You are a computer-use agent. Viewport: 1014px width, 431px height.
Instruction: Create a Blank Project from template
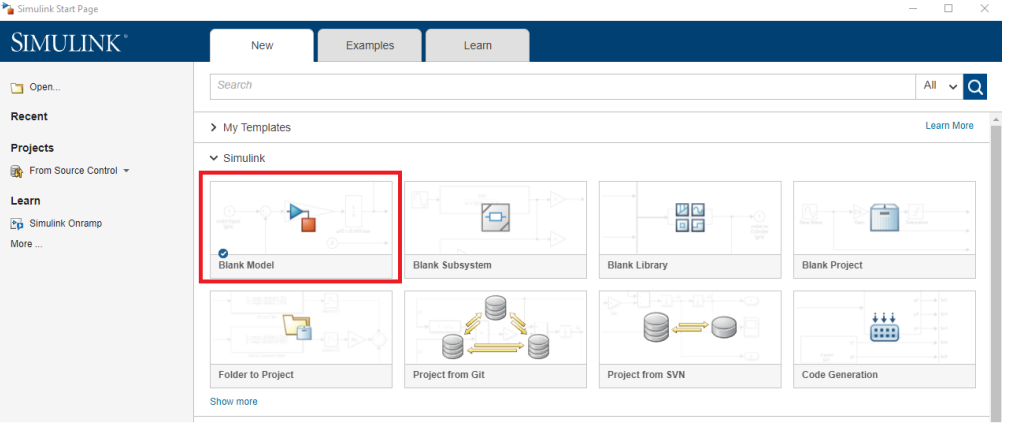tap(884, 230)
